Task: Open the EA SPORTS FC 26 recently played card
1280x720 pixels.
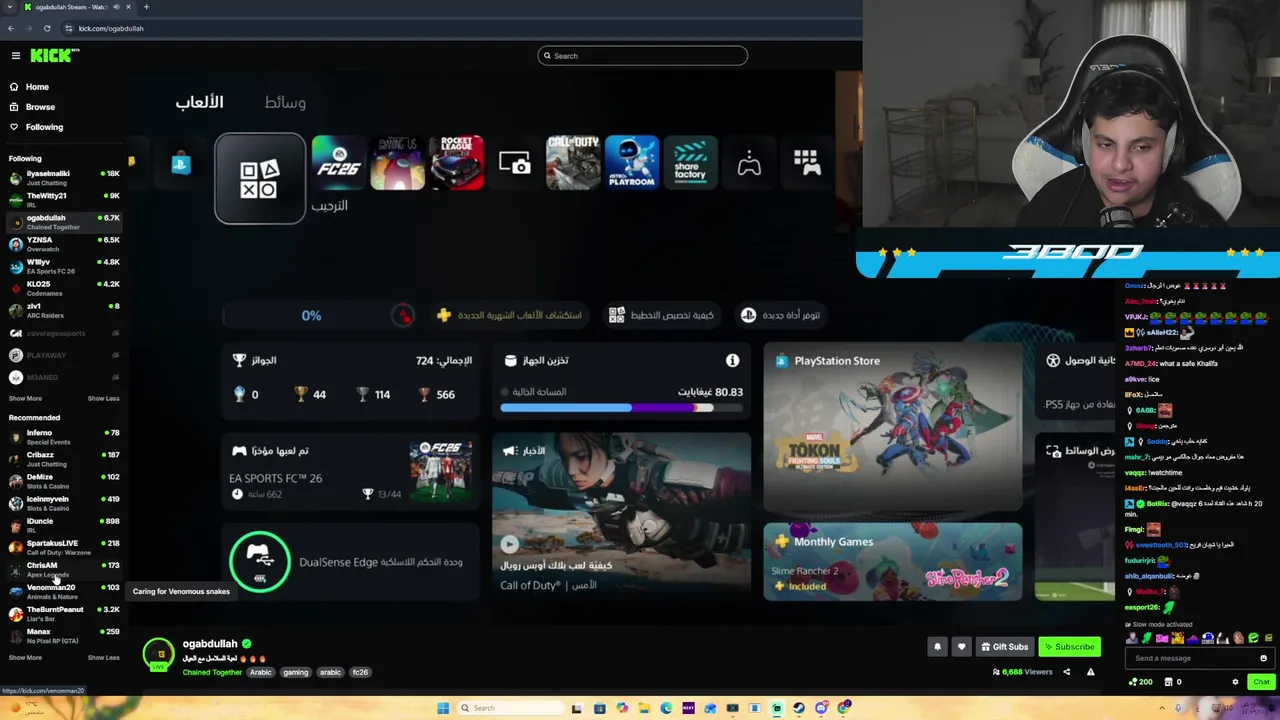Action: point(350,472)
